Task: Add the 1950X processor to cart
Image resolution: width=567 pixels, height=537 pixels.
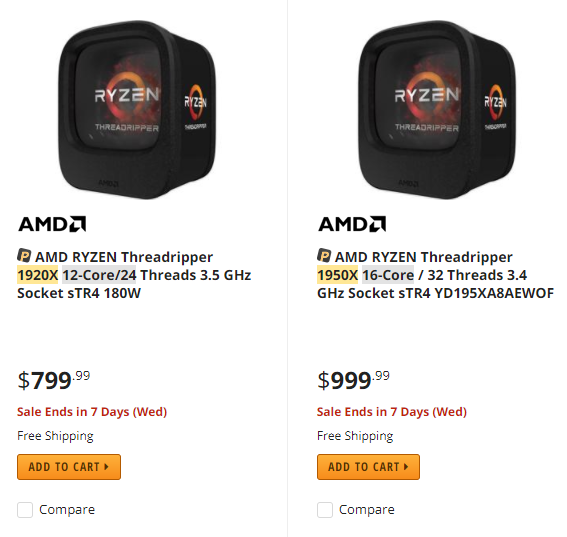Action: [368, 467]
